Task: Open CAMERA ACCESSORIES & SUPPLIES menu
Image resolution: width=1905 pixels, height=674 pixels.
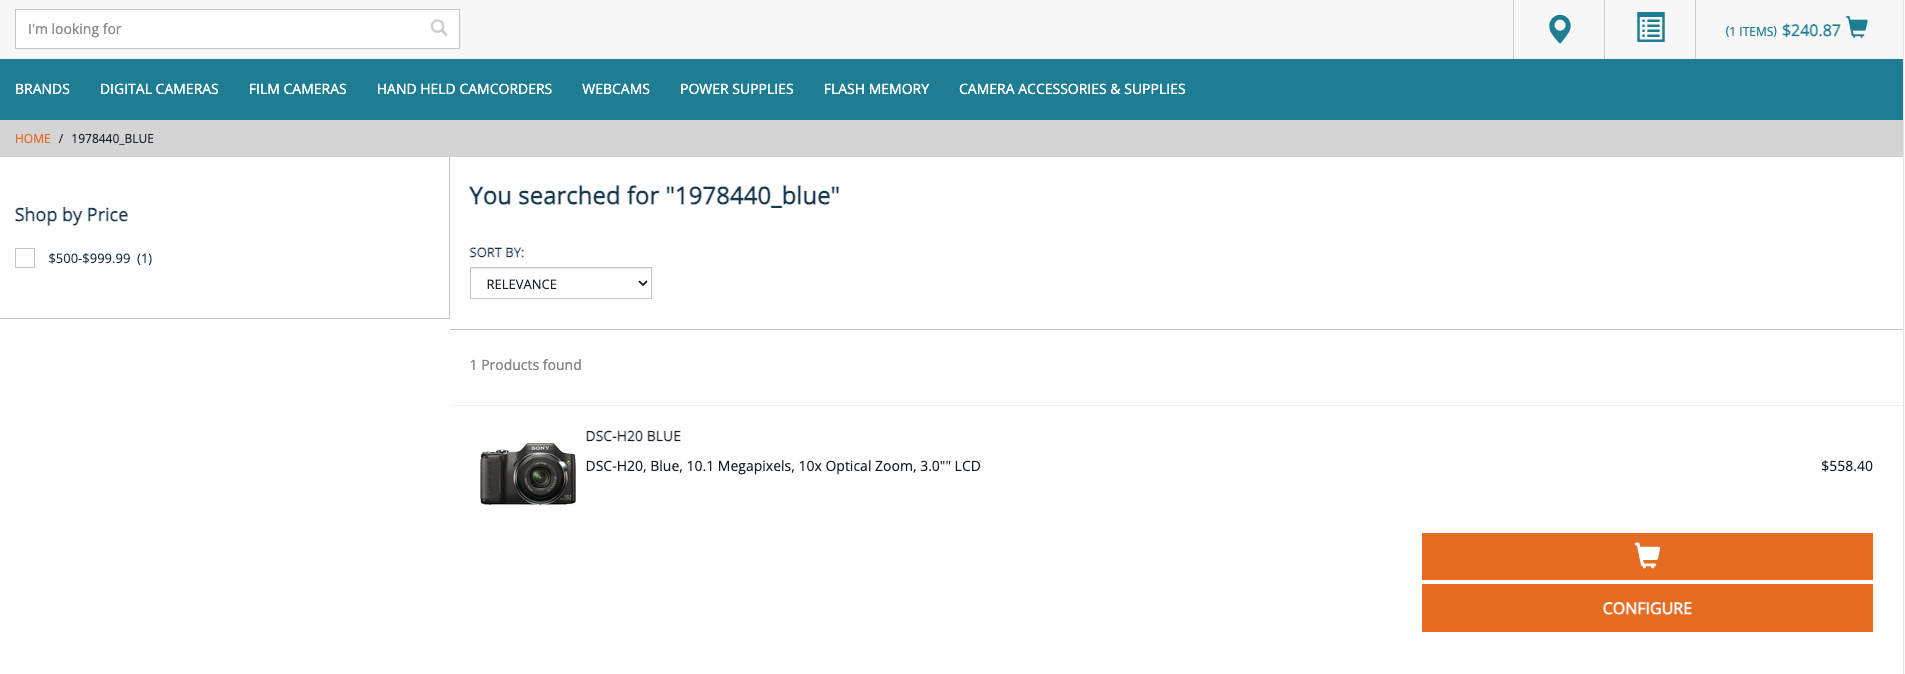Action: tap(1072, 89)
